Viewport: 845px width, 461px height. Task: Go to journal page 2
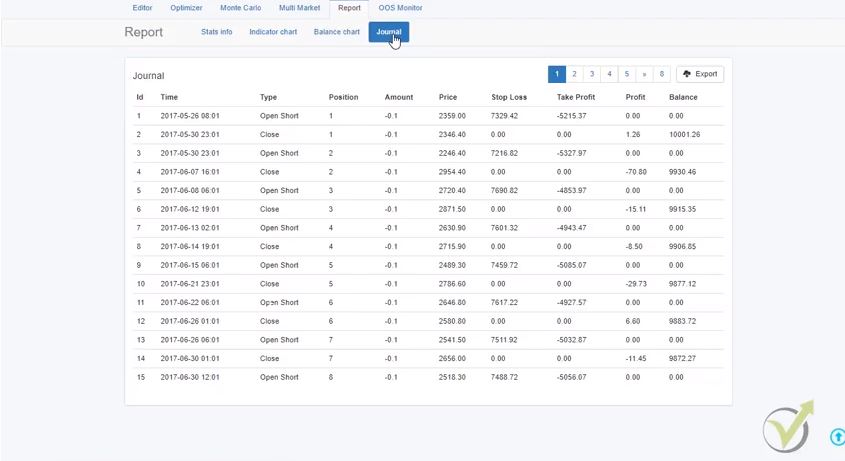tap(574, 74)
